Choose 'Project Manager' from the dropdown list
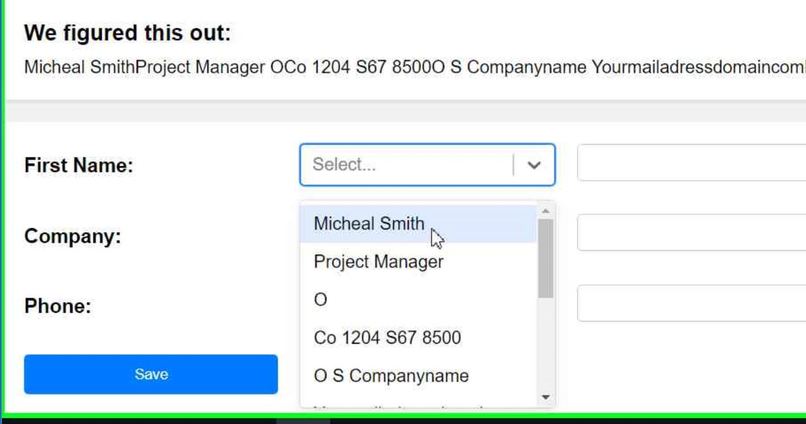 [418, 262]
